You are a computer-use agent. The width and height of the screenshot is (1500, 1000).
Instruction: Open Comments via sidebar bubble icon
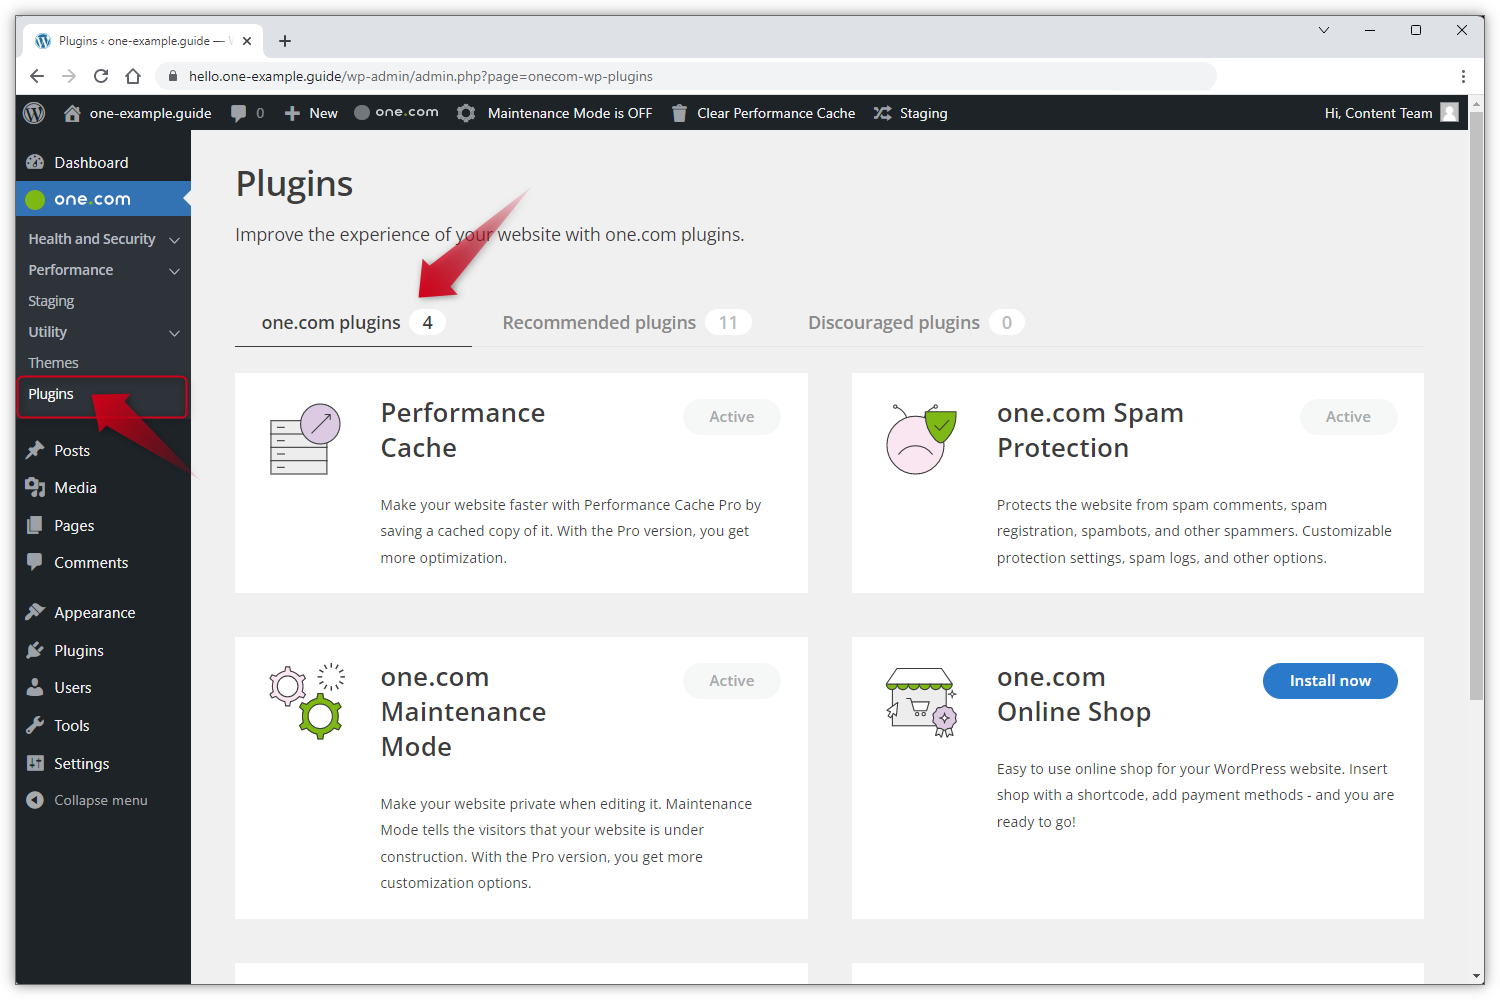point(35,562)
